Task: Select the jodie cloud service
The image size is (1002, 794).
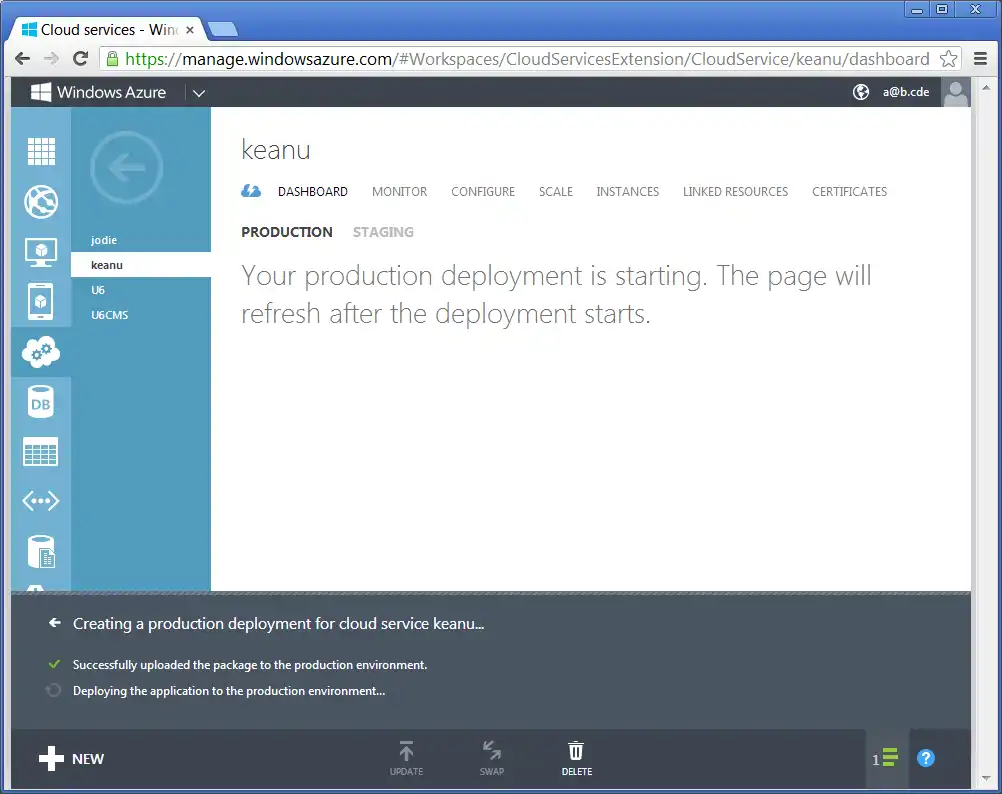Action: click(x=141, y=240)
